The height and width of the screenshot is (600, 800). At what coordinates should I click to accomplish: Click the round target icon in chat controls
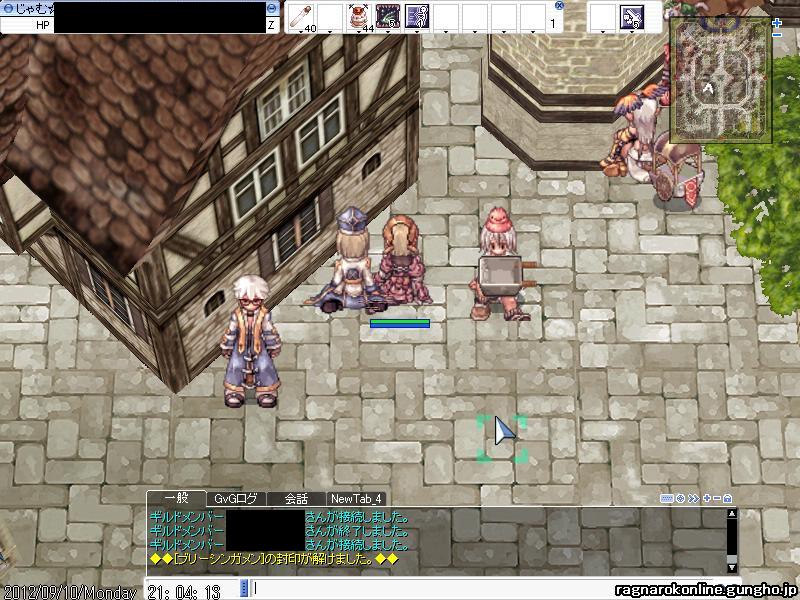680,498
